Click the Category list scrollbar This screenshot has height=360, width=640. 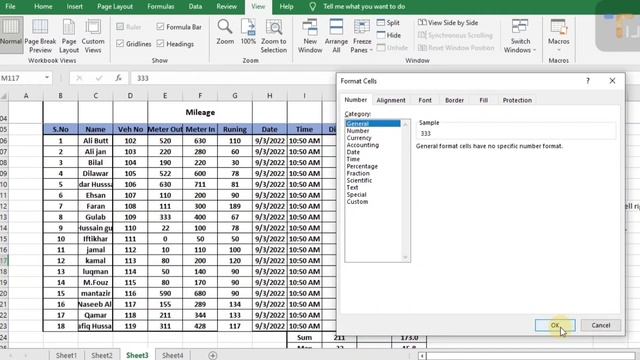pyautogui.click(x=405, y=191)
